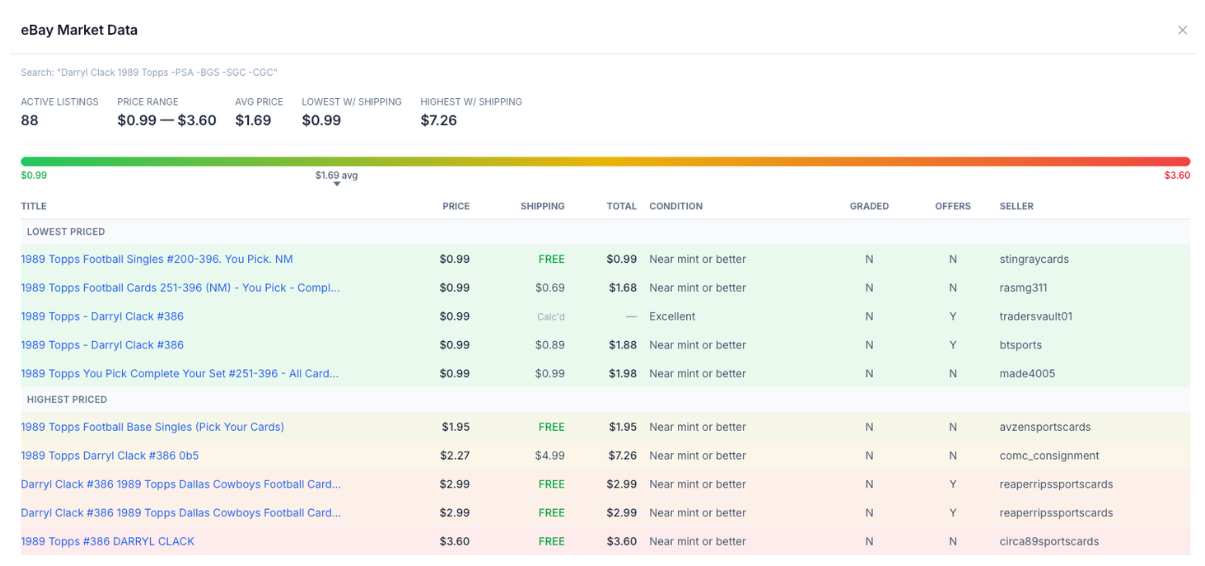This screenshot has width=1205, height=566.
Task: Click seller name avzensportscards
Action: click(x=1043, y=427)
